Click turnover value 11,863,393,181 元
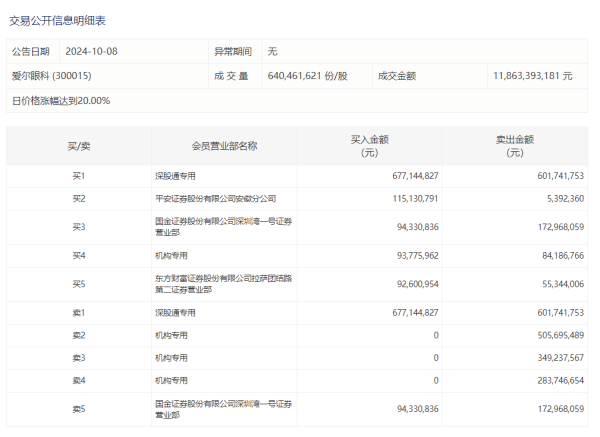The image size is (600, 437). coord(533,76)
